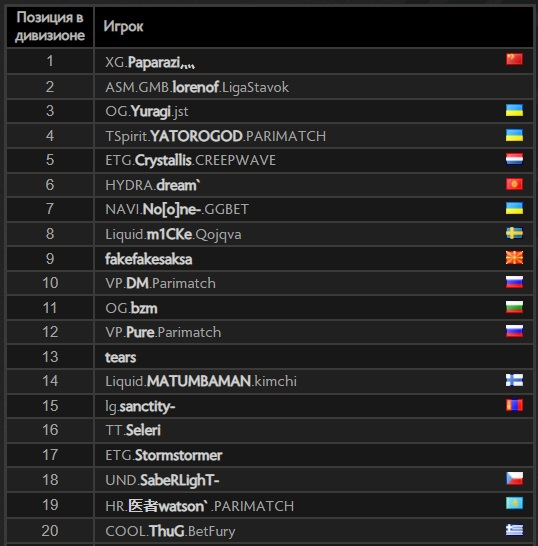Click Greece flag next to COOL.ThuG
This screenshot has width=538, height=546.
click(514, 530)
